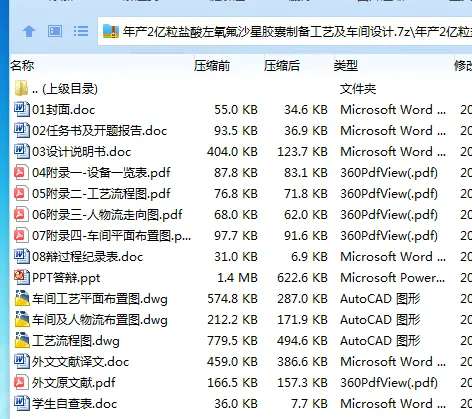Sort by the 压缩后 column header
The height and width of the screenshot is (419, 472).
(x=282, y=66)
